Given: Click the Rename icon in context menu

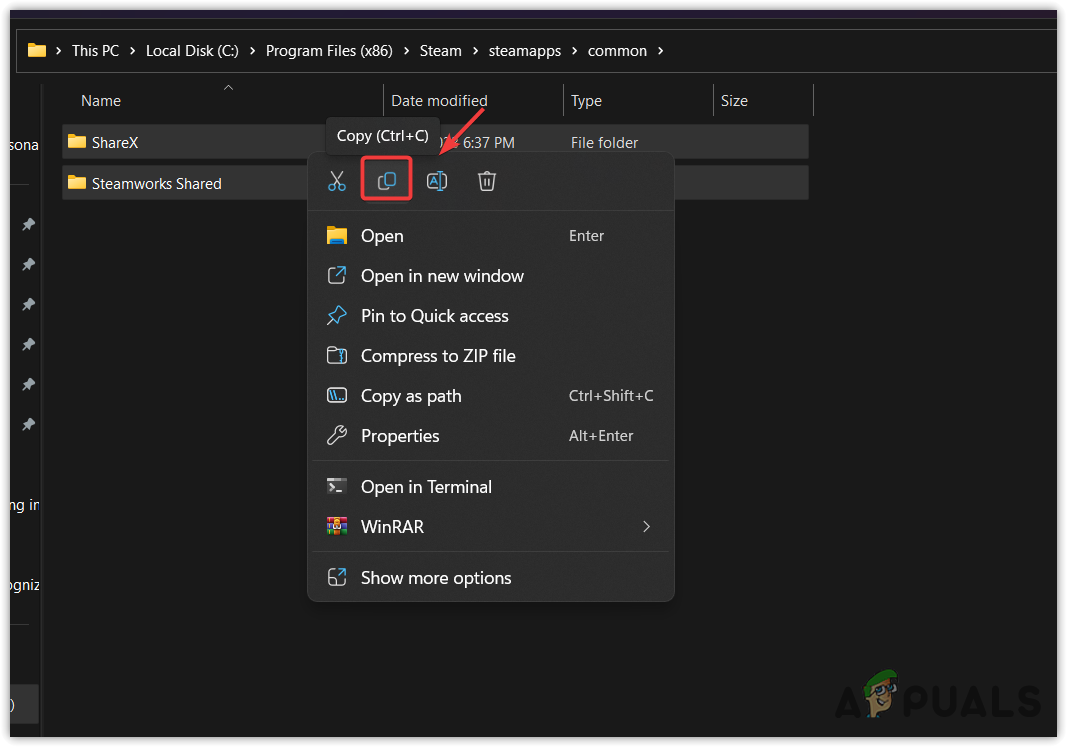Looking at the screenshot, I should (437, 181).
